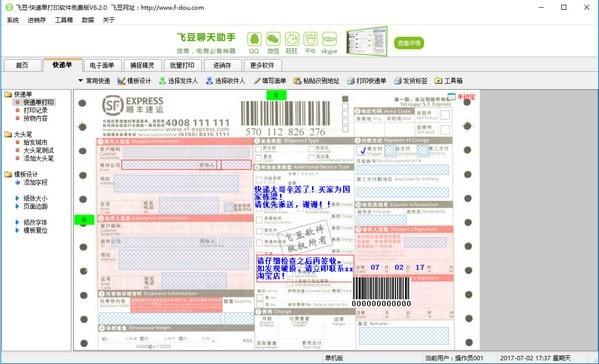Select 打印记录 in sidebar tree

(x=35, y=110)
